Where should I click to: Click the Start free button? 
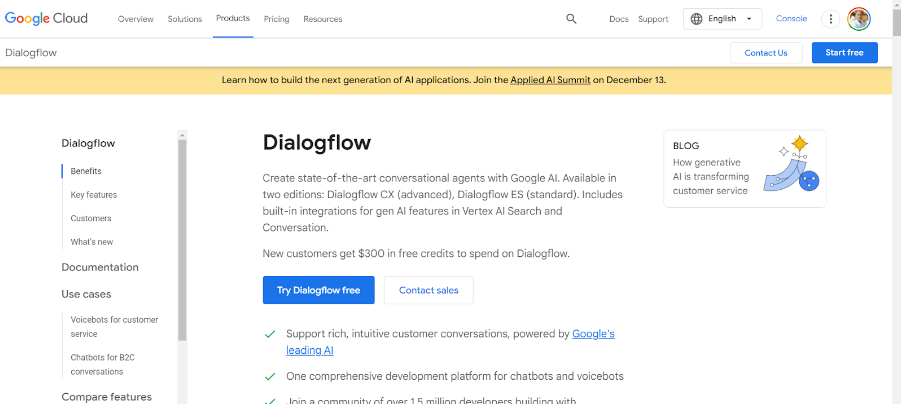click(845, 53)
